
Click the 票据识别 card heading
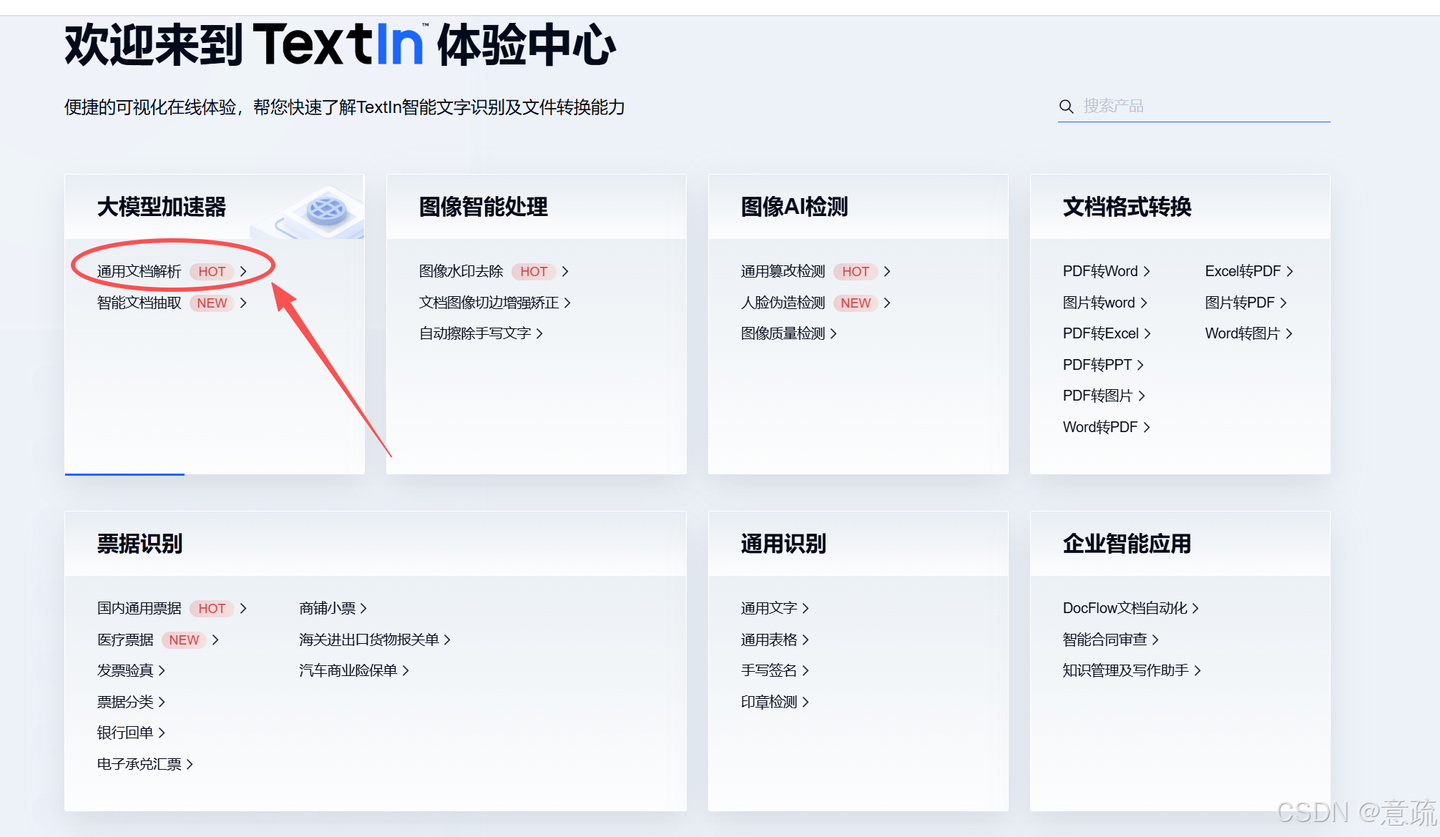click(140, 544)
